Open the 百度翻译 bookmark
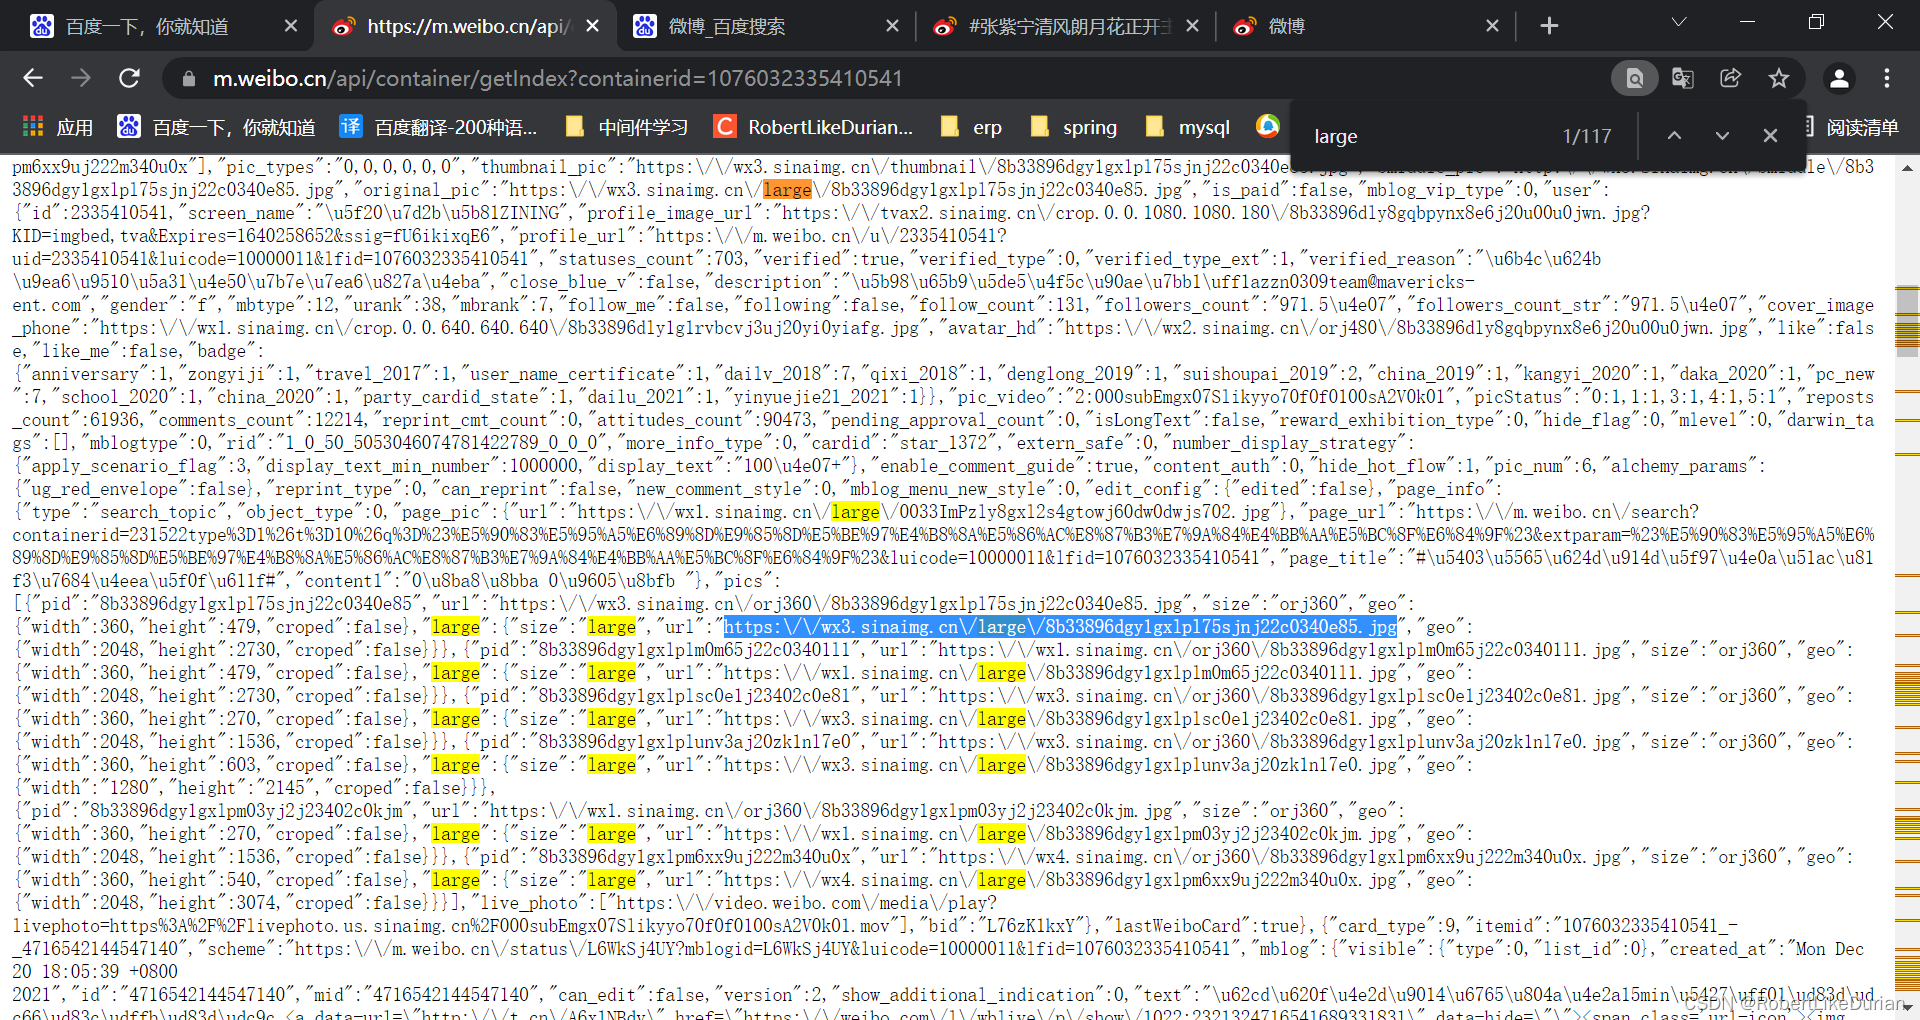Screen dimensions: 1920x1020 pyautogui.click(x=438, y=127)
